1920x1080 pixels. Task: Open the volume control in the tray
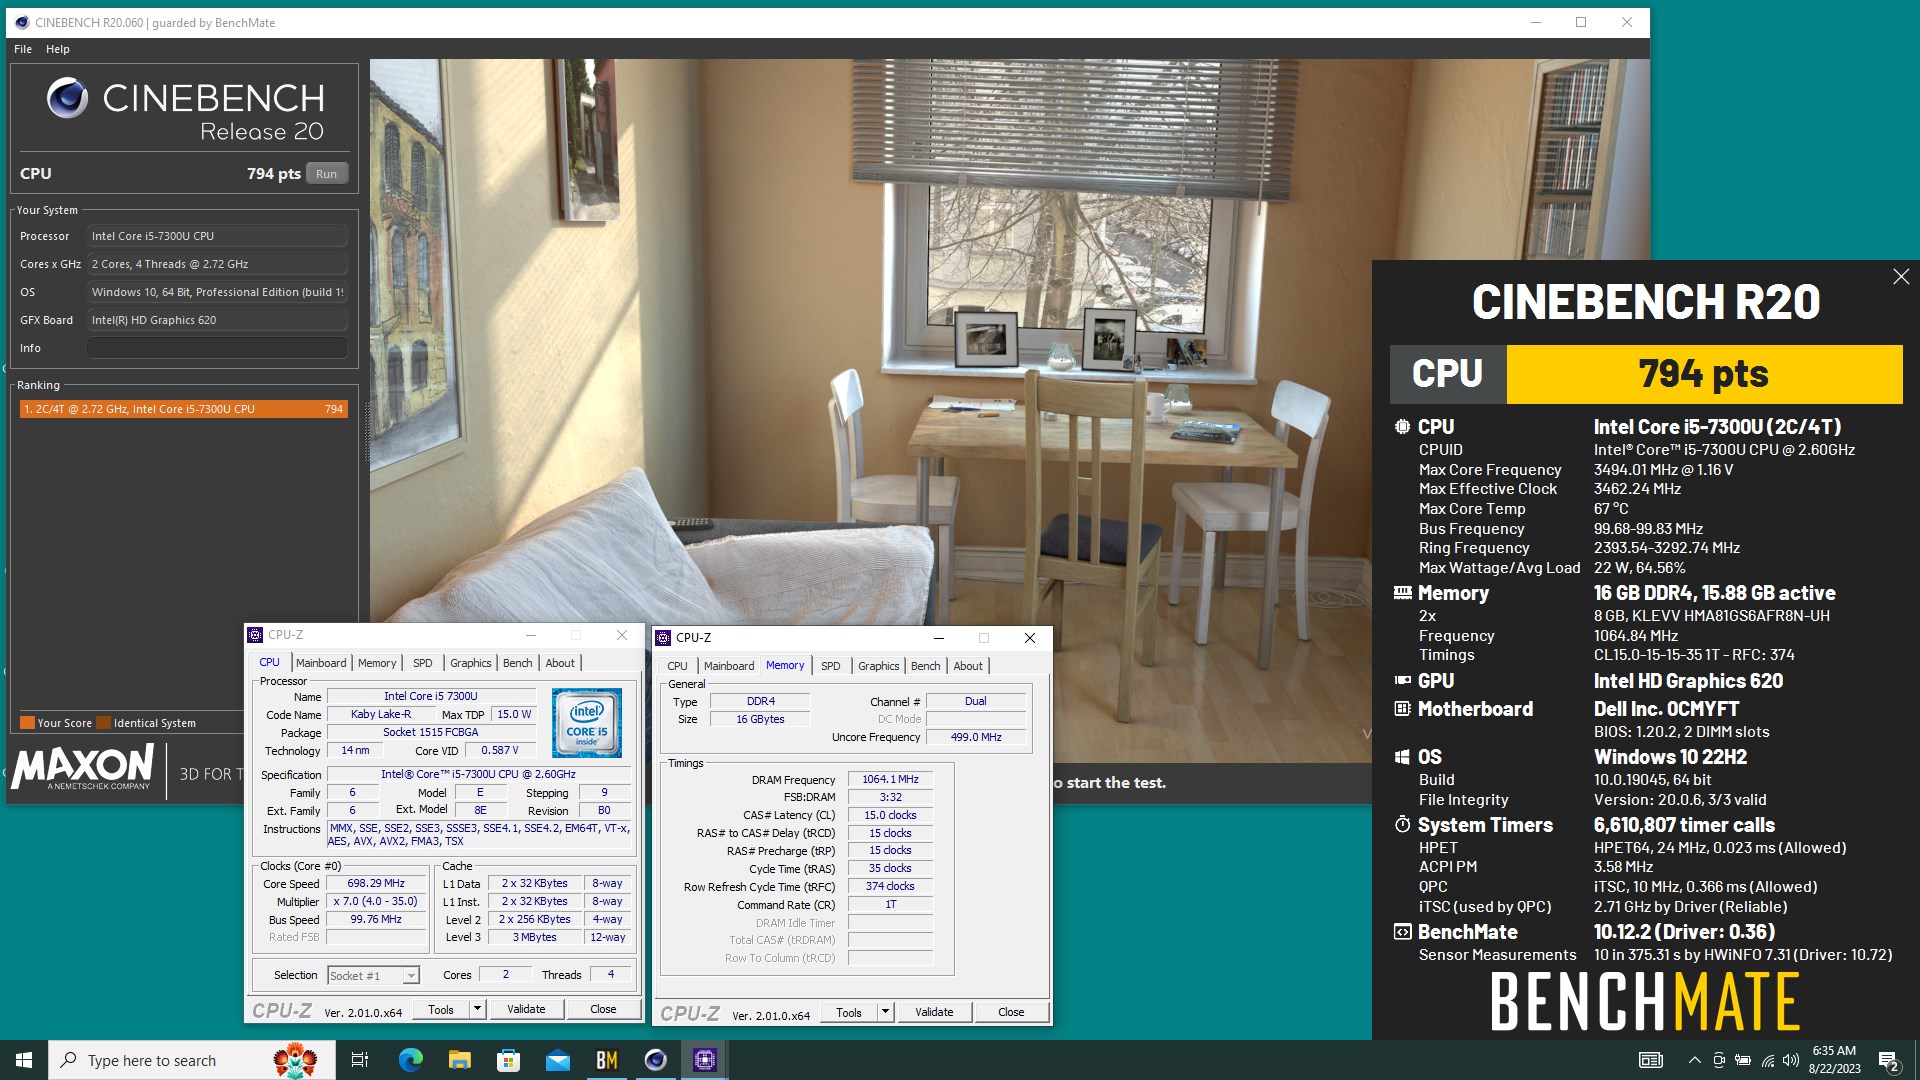(x=1791, y=1060)
